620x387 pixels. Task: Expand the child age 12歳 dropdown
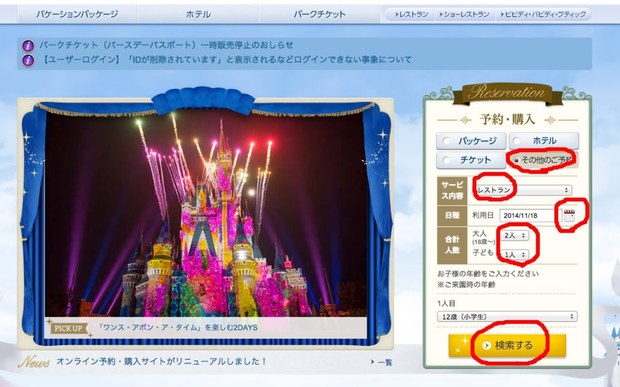tap(507, 317)
